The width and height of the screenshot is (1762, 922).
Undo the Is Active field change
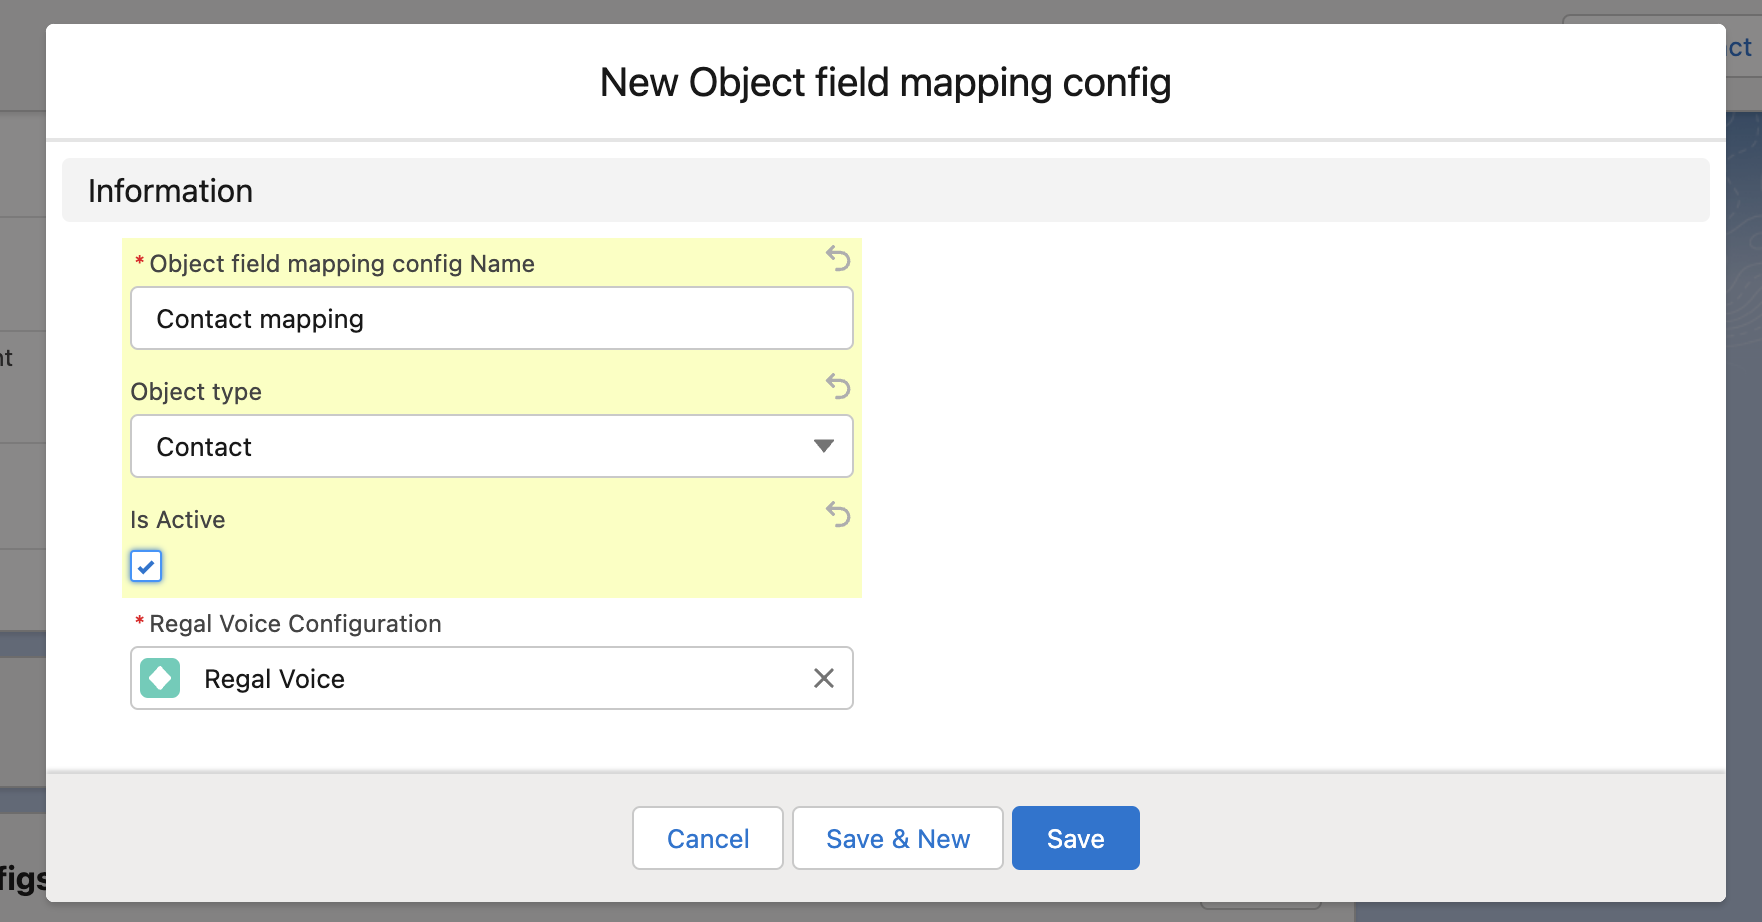(x=838, y=514)
